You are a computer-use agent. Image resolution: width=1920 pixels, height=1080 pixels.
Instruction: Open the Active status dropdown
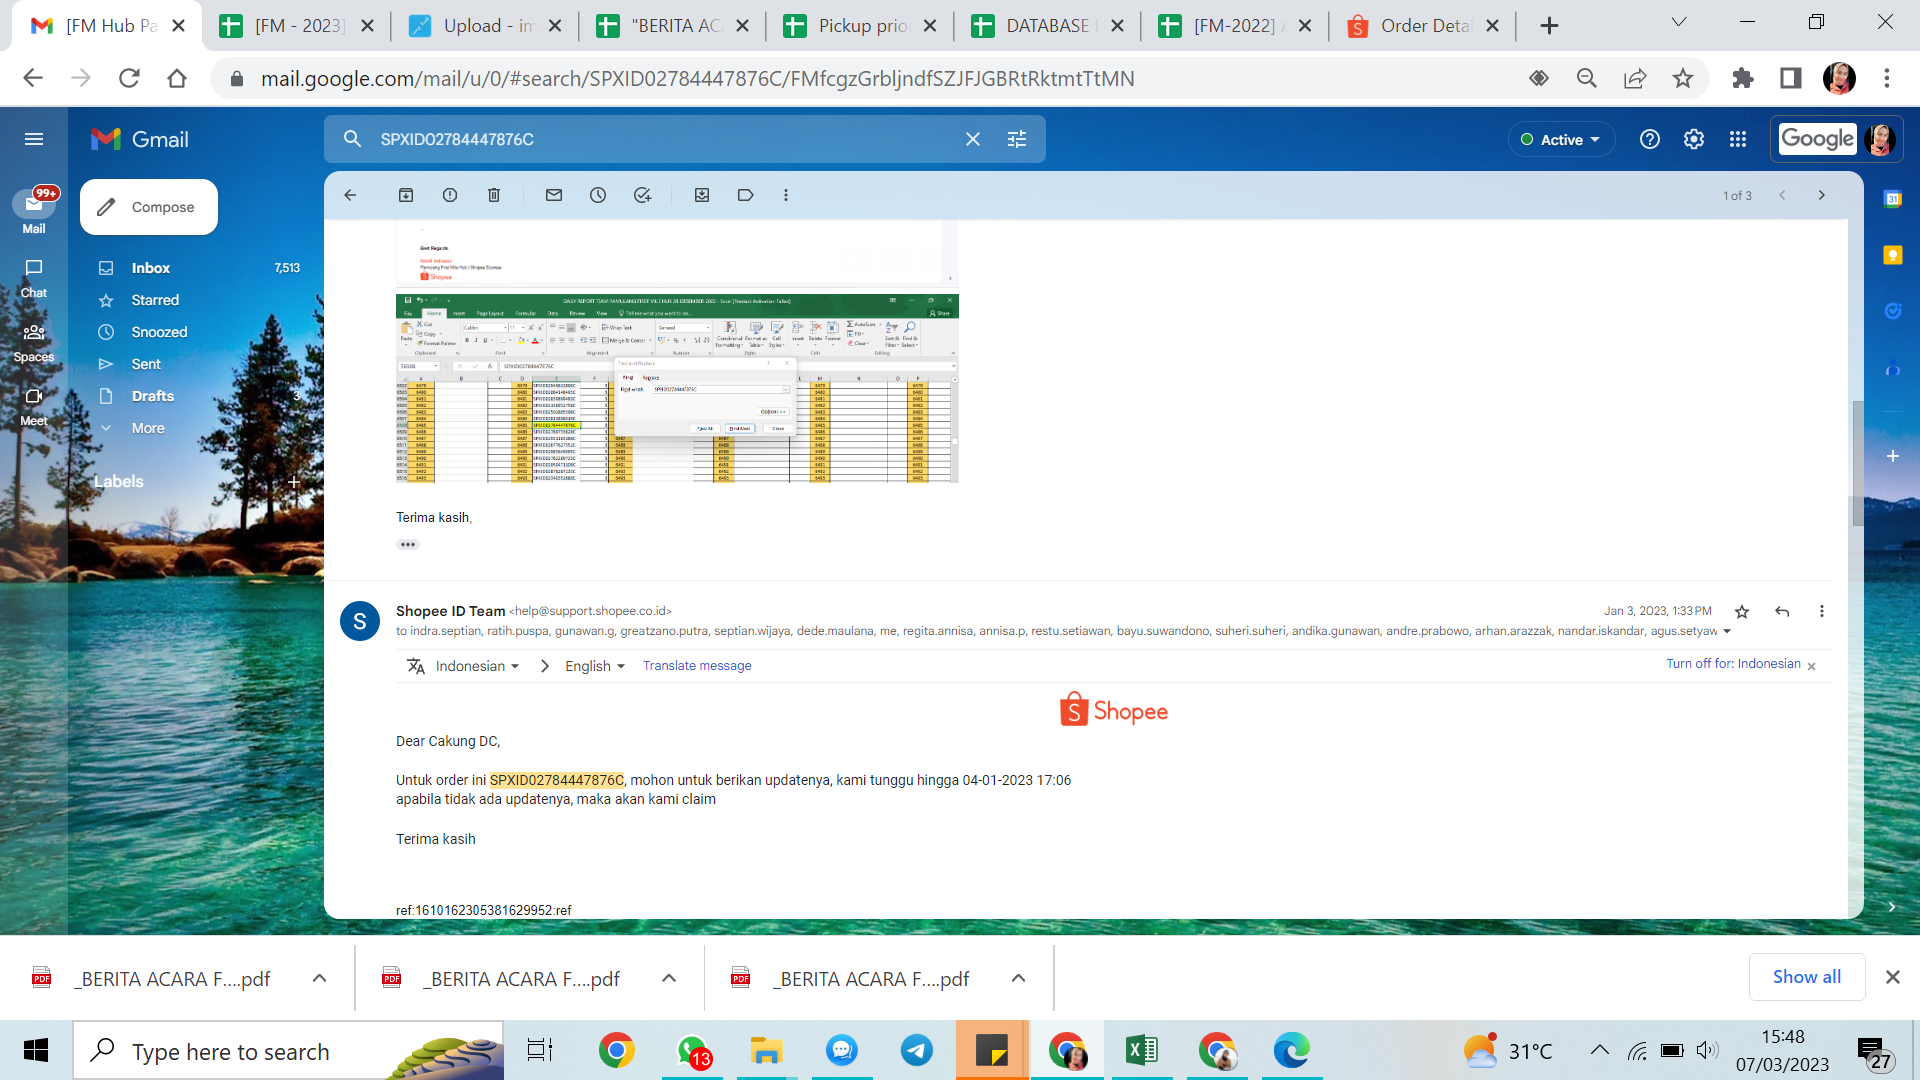(x=1561, y=140)
